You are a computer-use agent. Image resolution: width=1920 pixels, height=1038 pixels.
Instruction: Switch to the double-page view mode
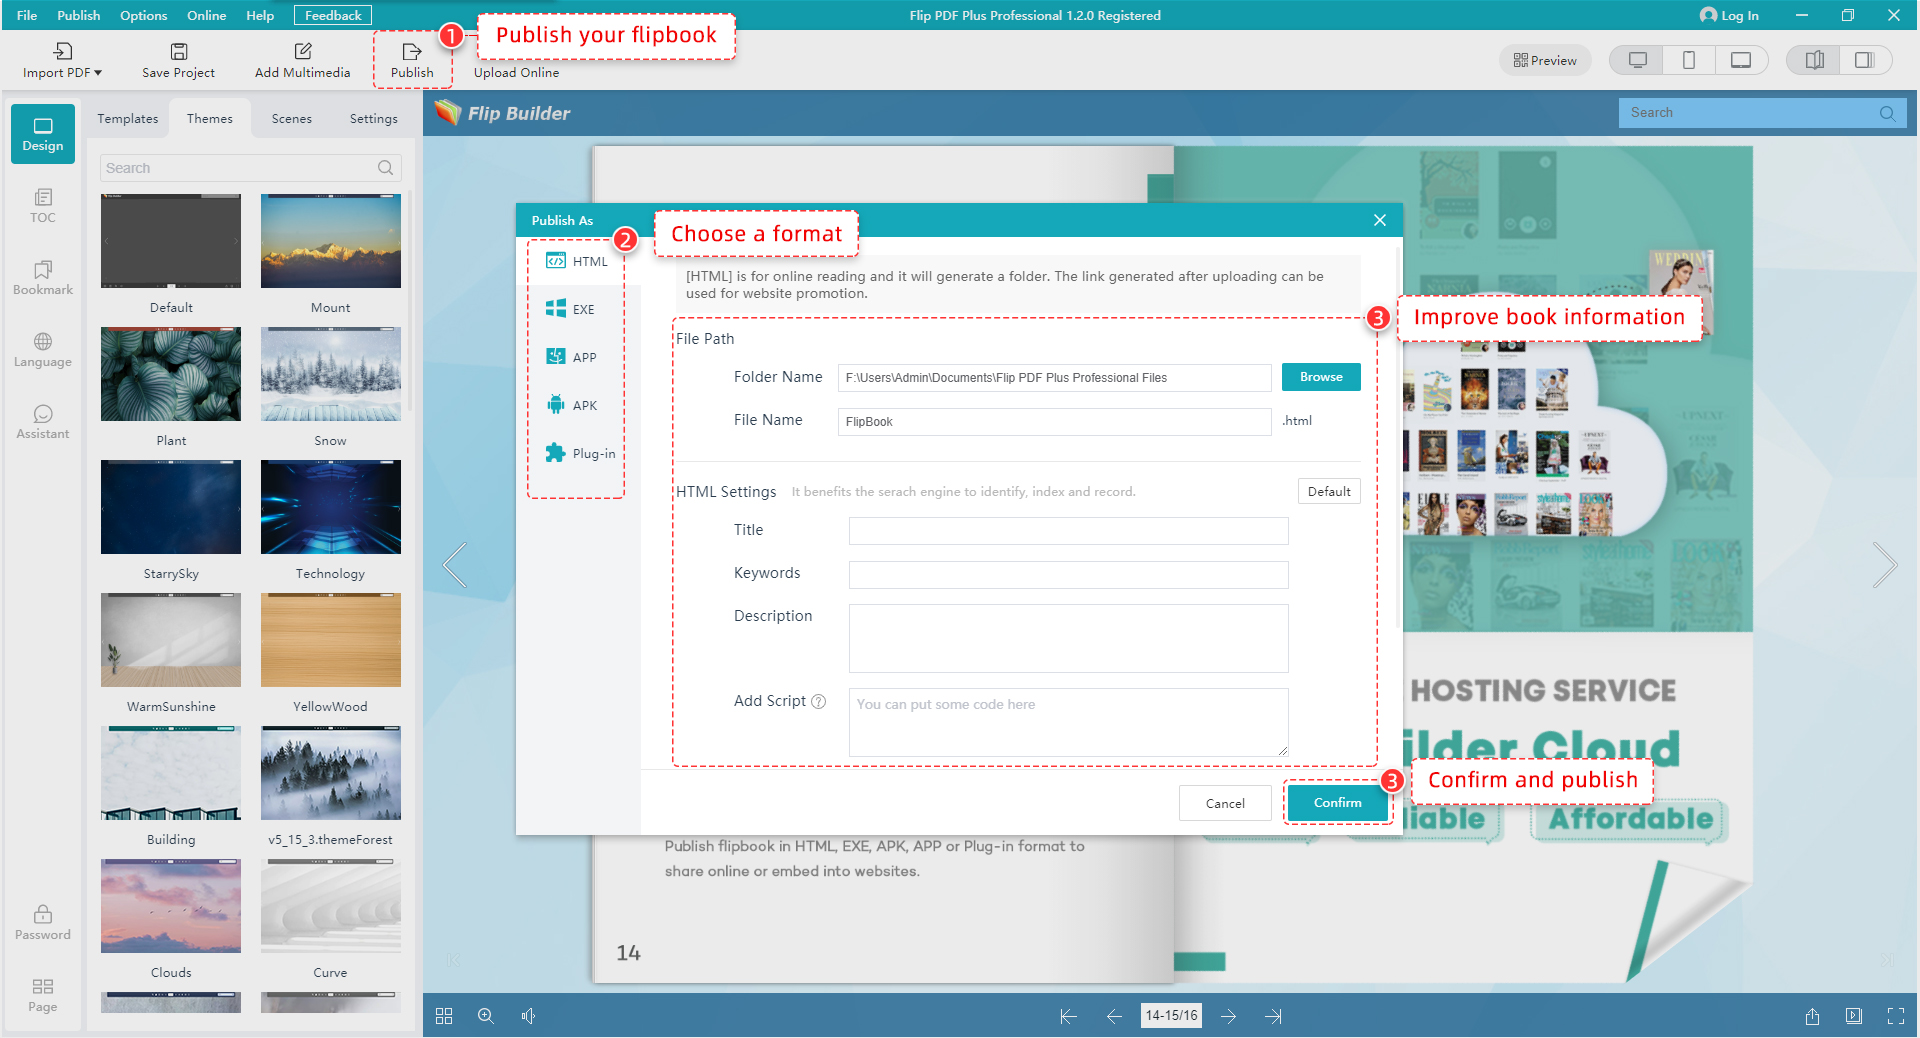pos(1813,60)
